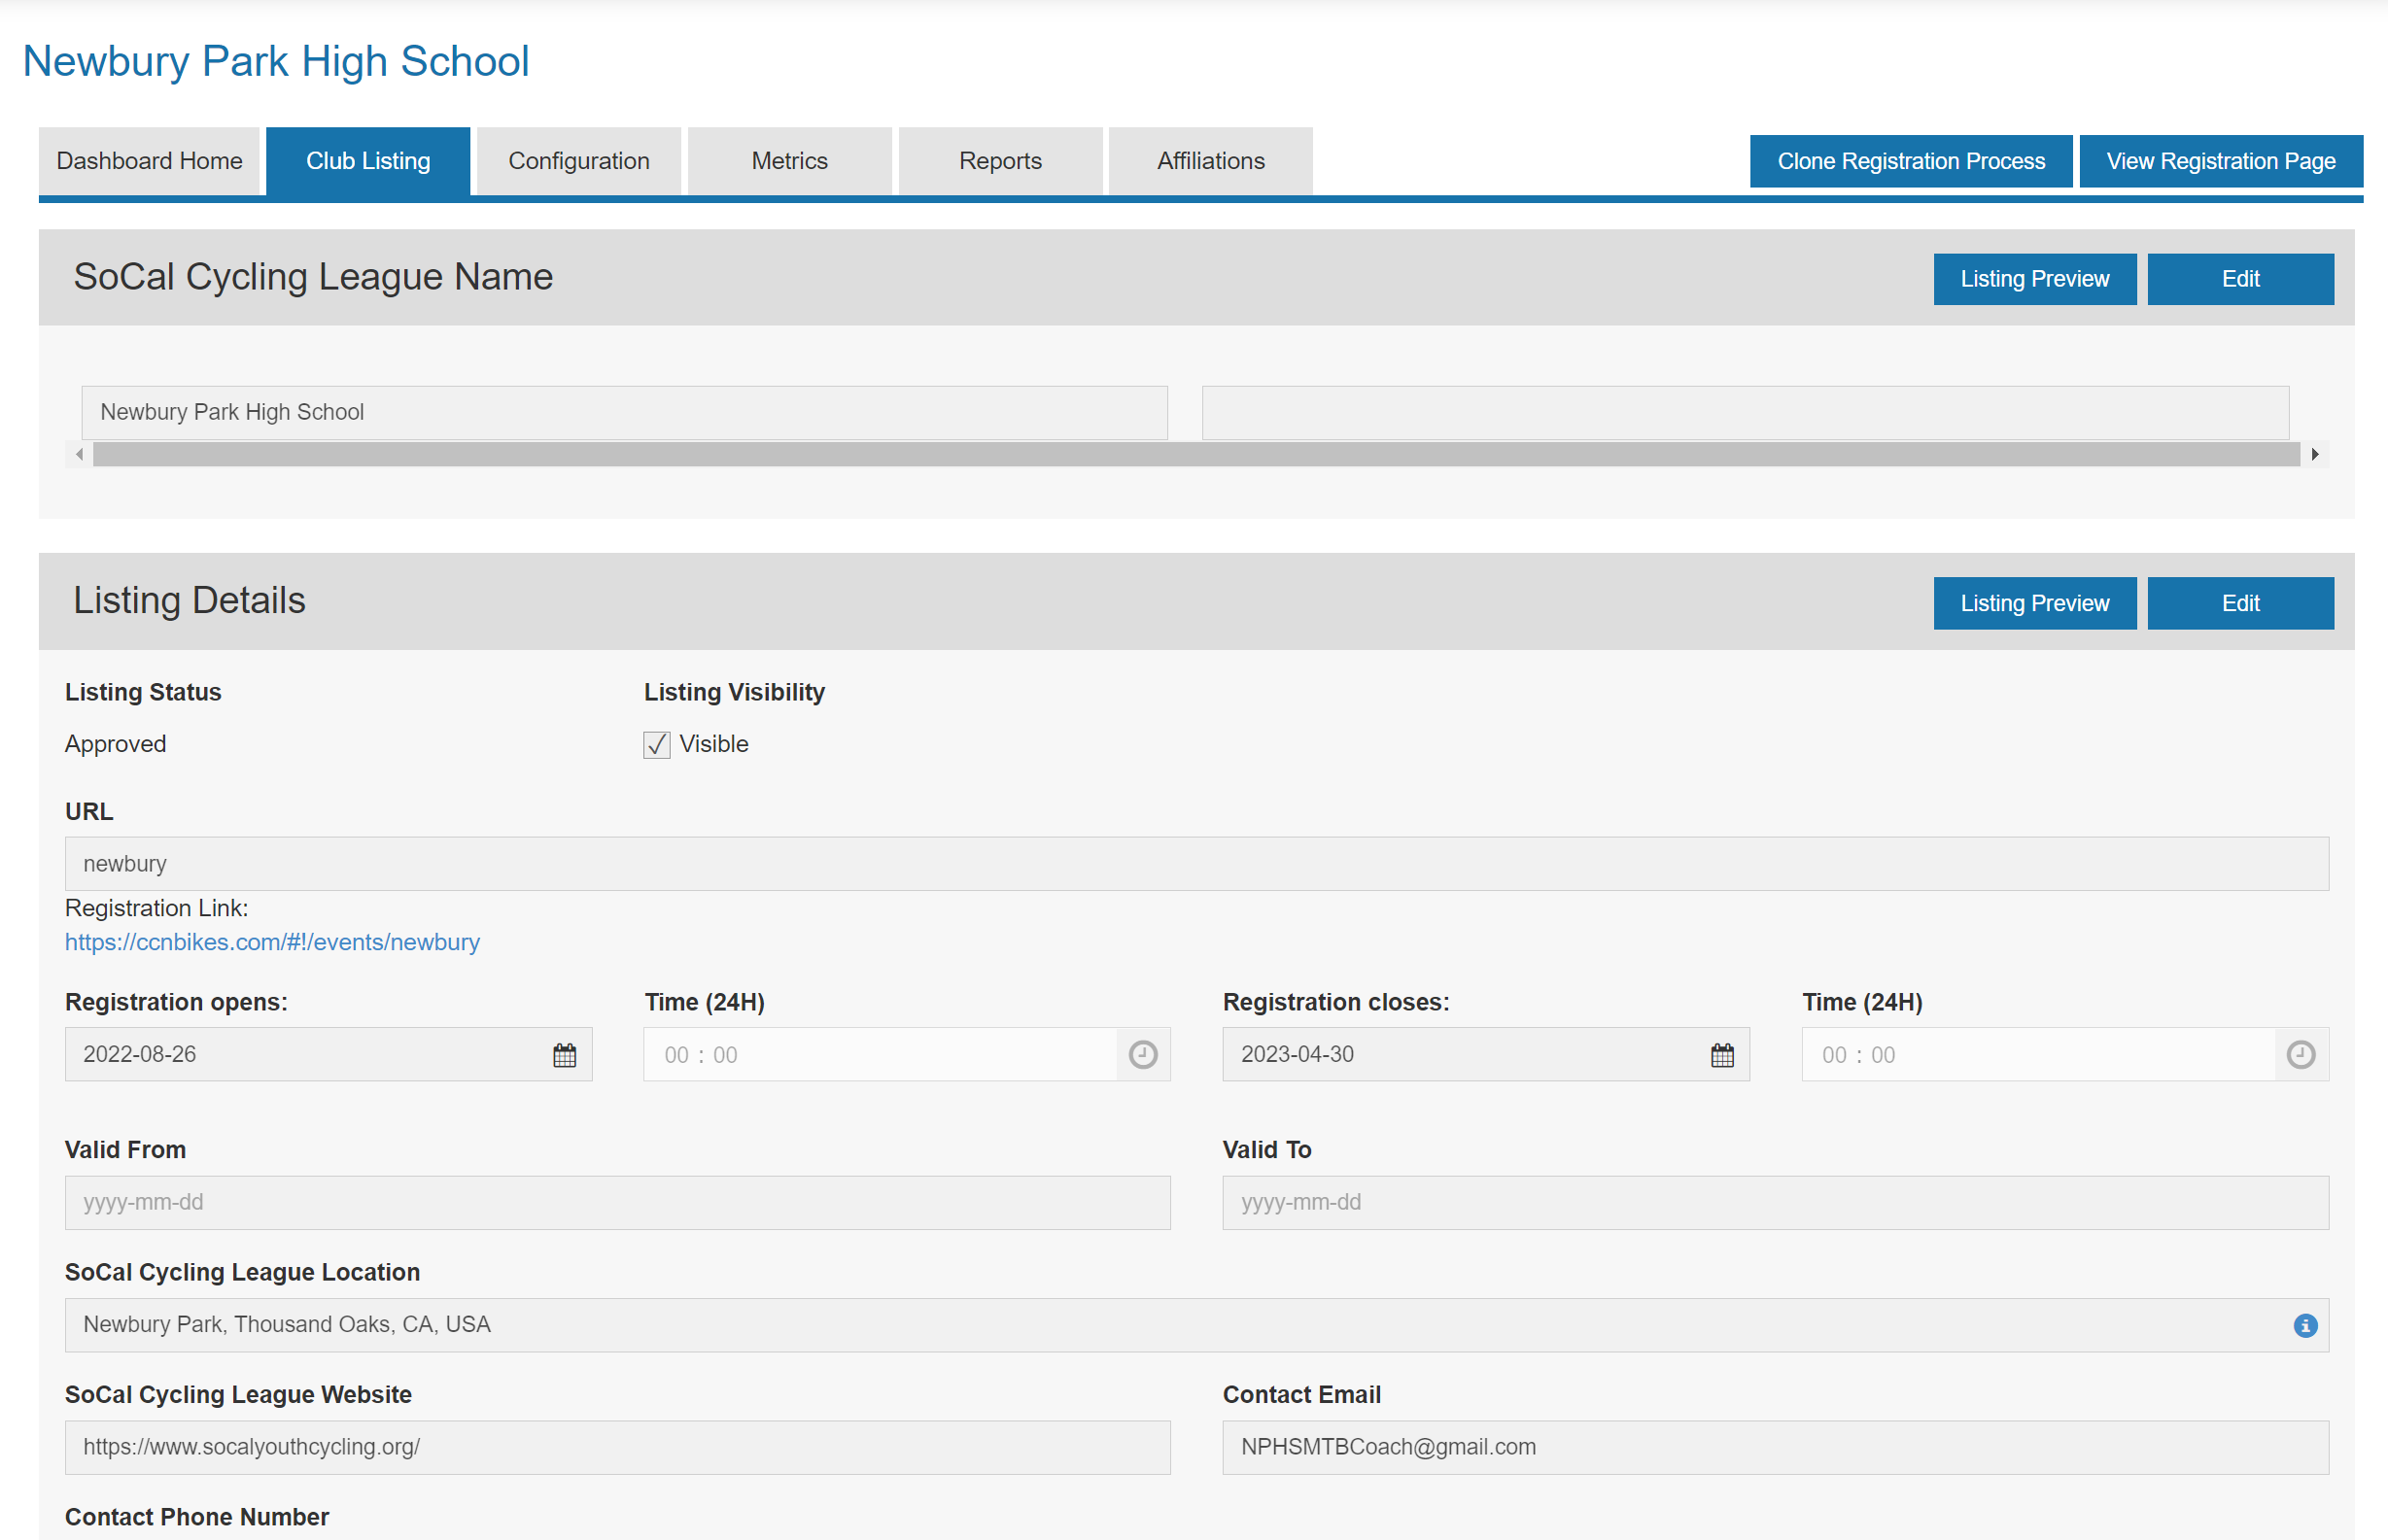Click the League Name horizontal scrollbar track
This screenshot has width=2388, height=1540.
click(x=1195, y=454)
